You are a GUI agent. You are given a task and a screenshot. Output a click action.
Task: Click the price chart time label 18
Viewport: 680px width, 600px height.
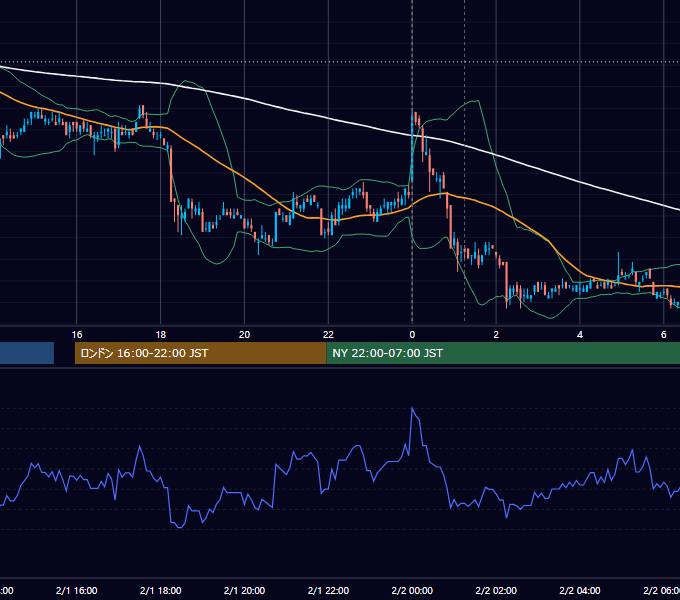[160, 334]
